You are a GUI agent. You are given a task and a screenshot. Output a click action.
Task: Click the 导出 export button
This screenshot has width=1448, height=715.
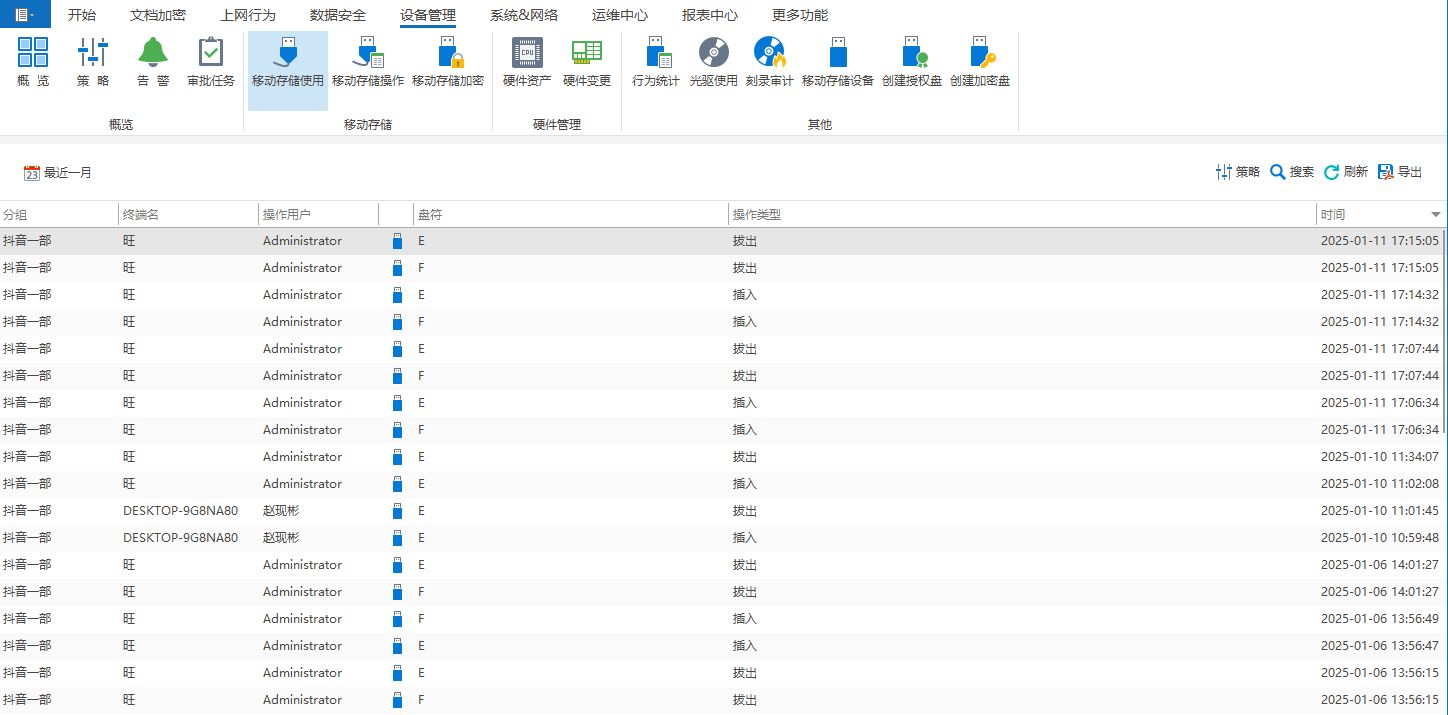1400,172
